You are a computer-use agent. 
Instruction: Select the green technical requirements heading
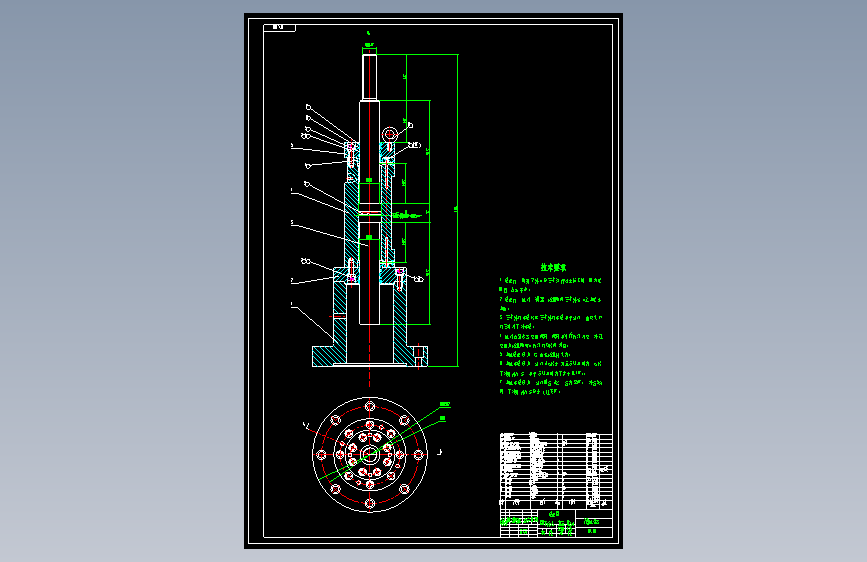[553, 268]
